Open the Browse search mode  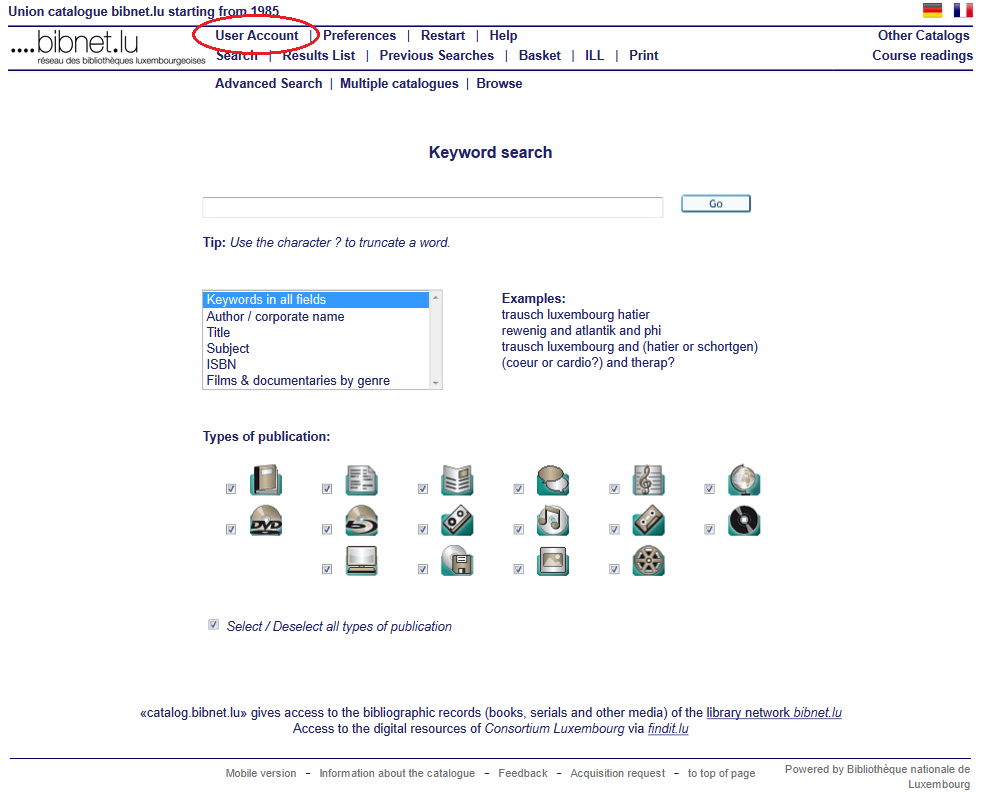pyautogui.click(x=499, y=83)
